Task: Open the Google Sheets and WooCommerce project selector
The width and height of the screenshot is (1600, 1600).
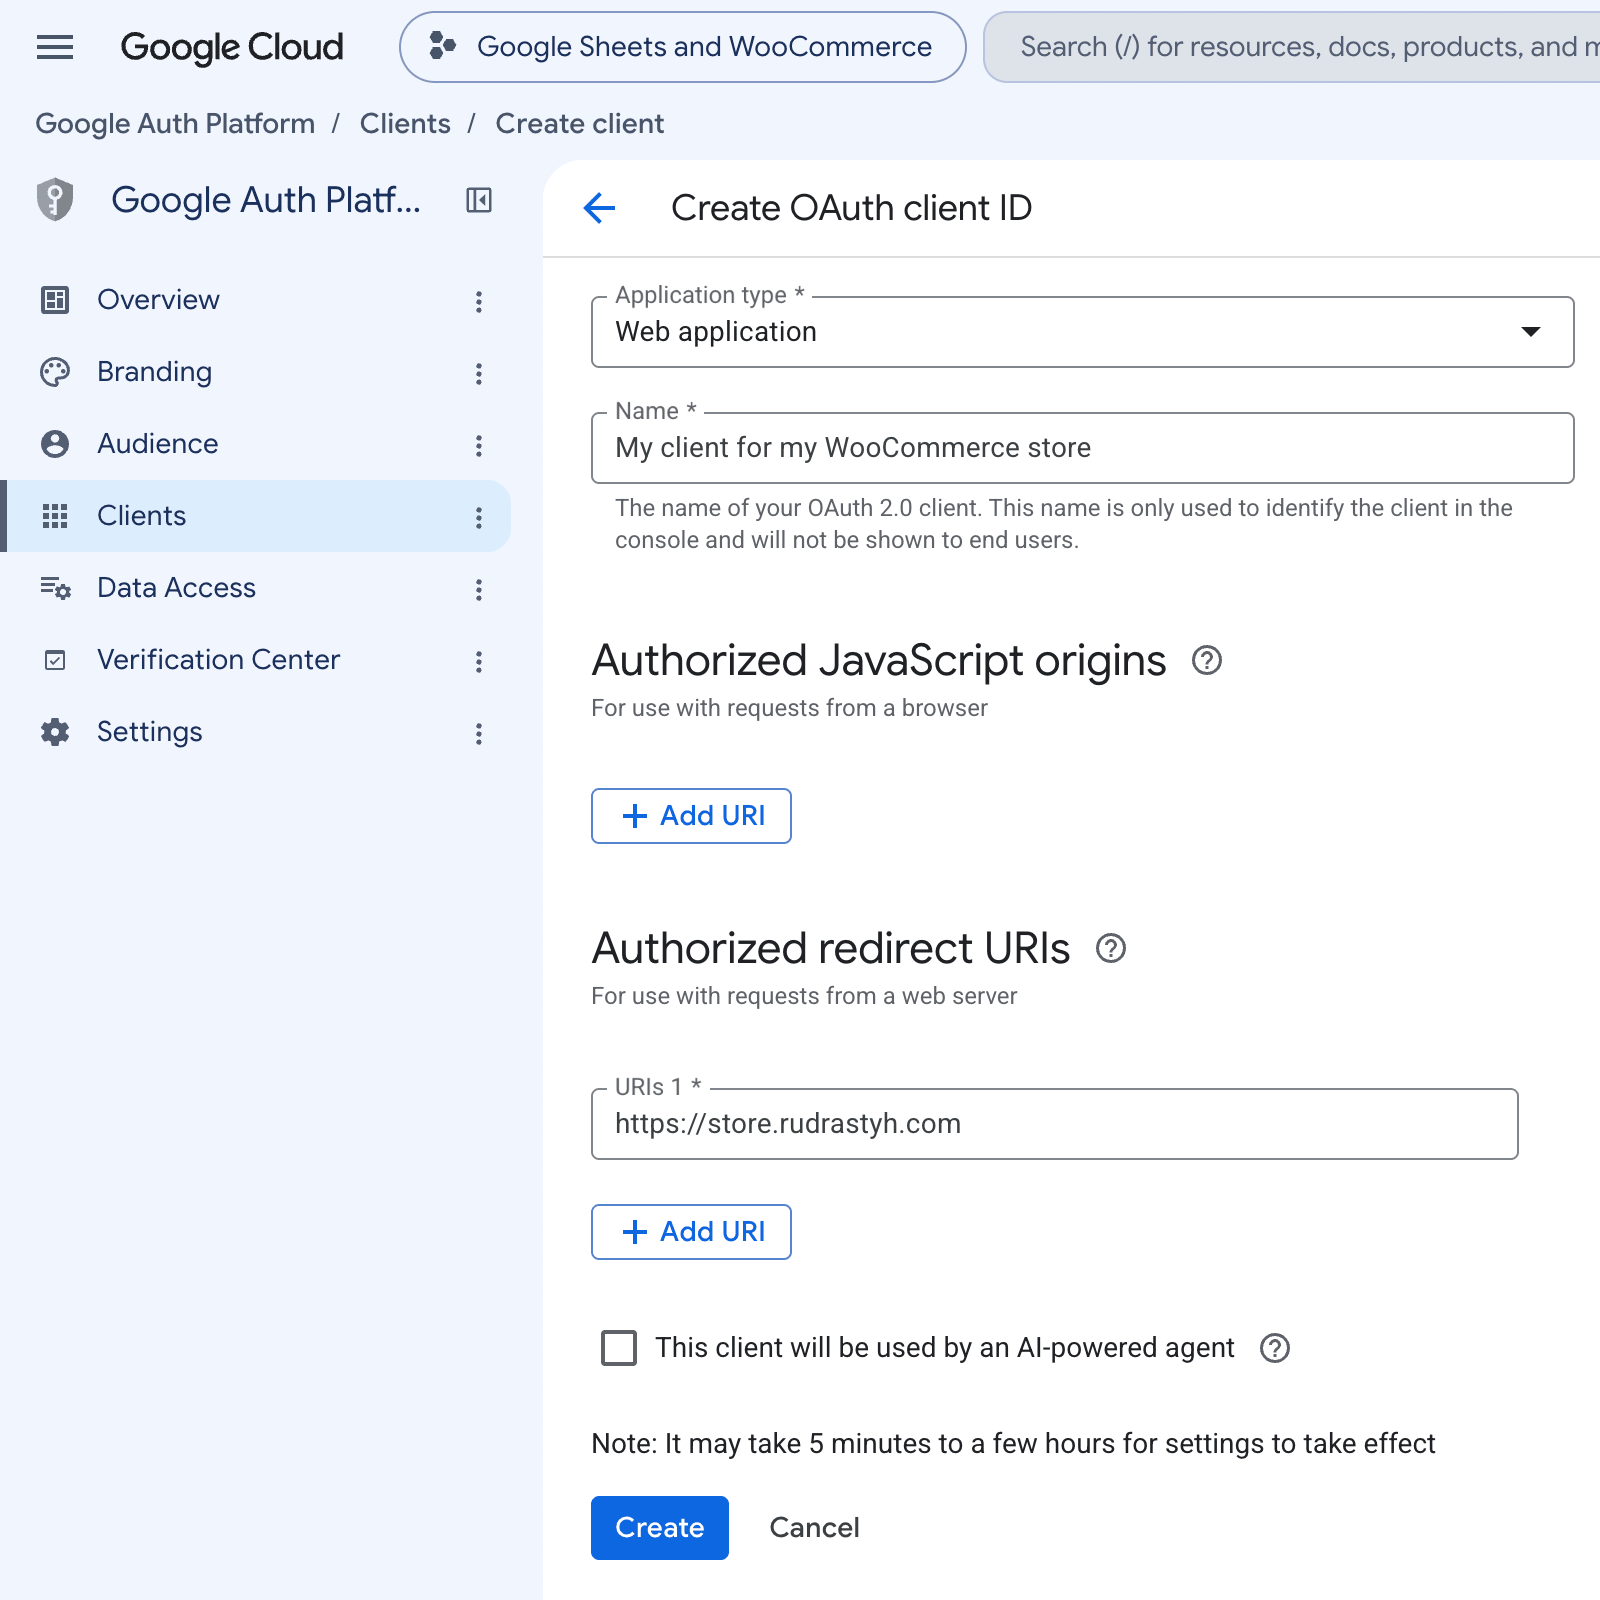Action: [x=683, y=47]
